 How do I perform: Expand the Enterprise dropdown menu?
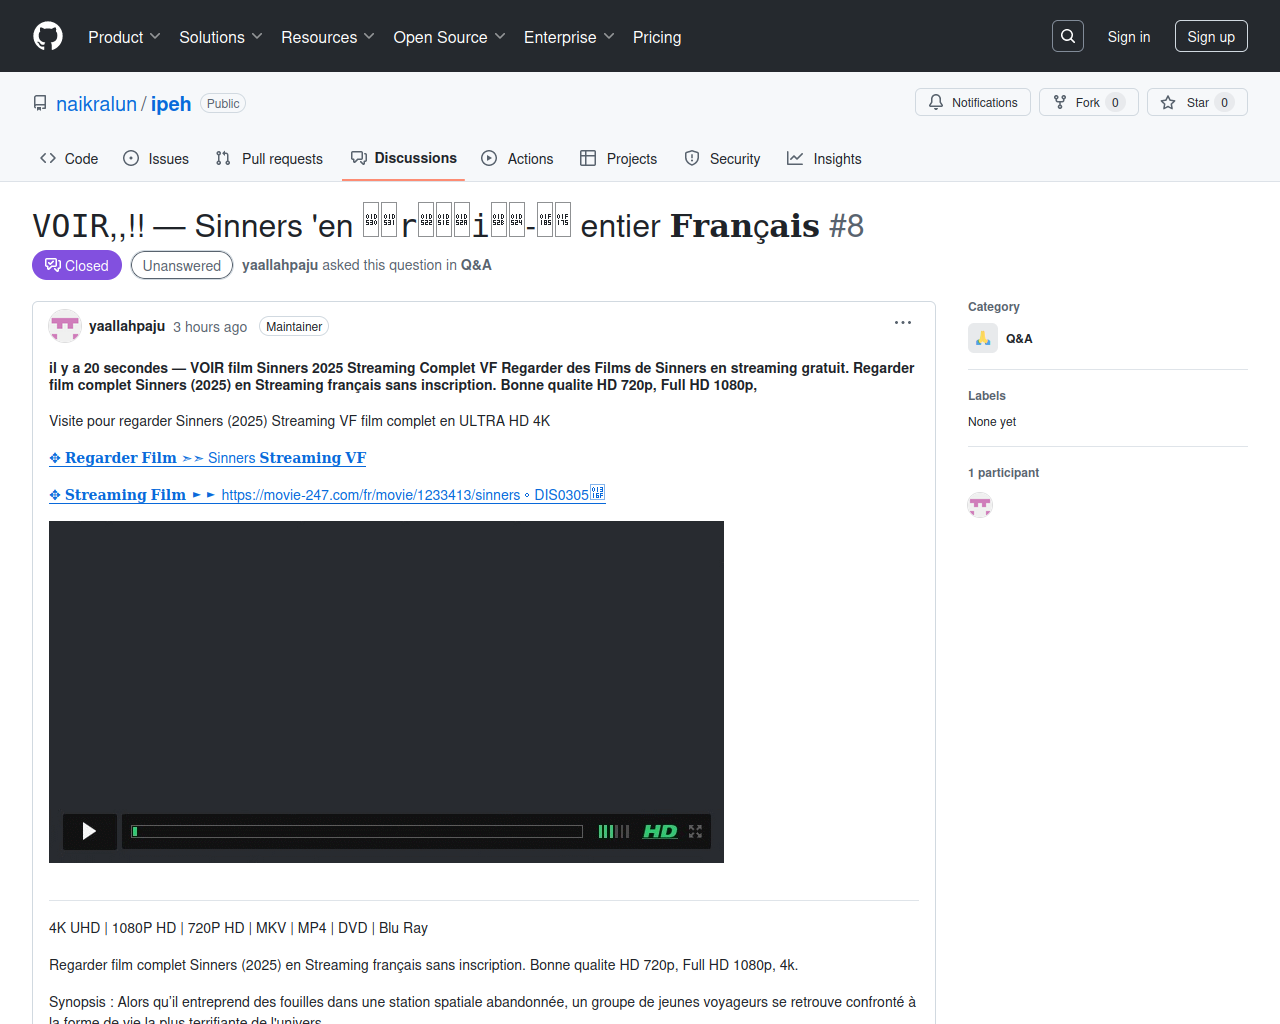point(569,37)
